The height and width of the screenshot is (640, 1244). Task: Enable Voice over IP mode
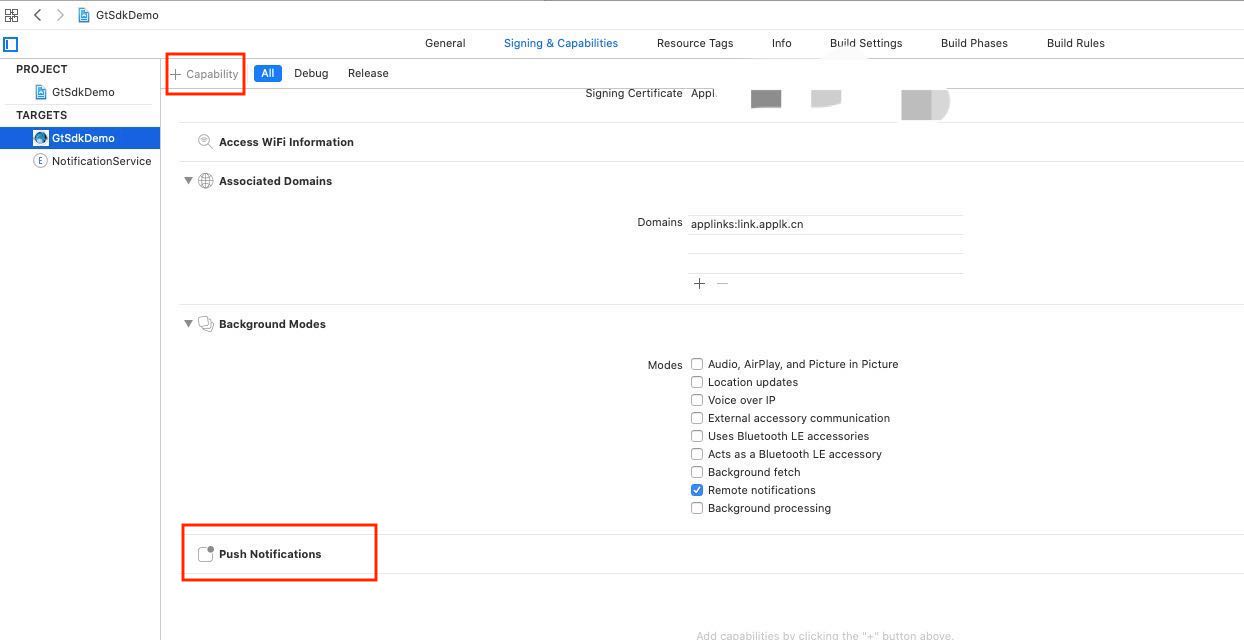(x=697, y=400)
